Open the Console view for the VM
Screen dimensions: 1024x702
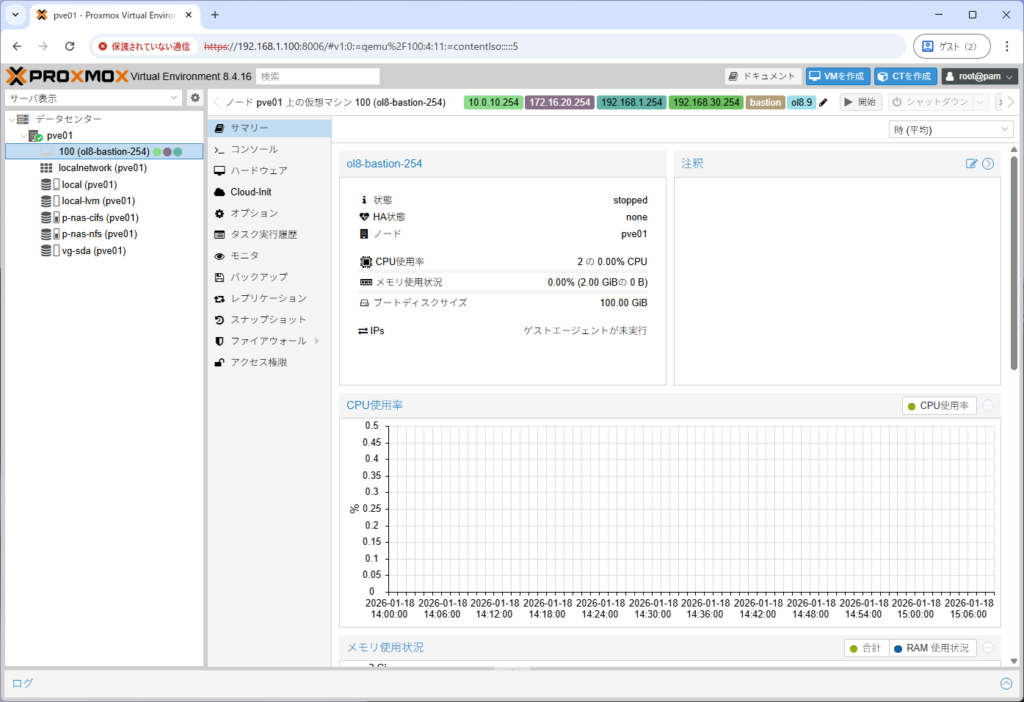[252, 149]
